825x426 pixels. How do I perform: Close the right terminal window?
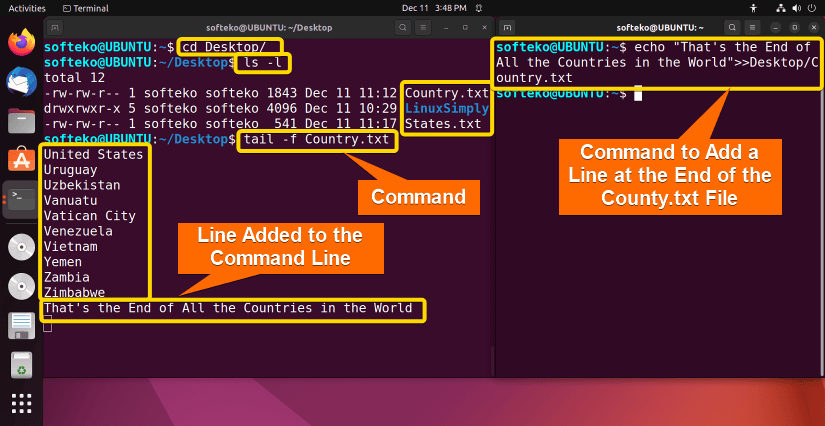coord(813,27)
